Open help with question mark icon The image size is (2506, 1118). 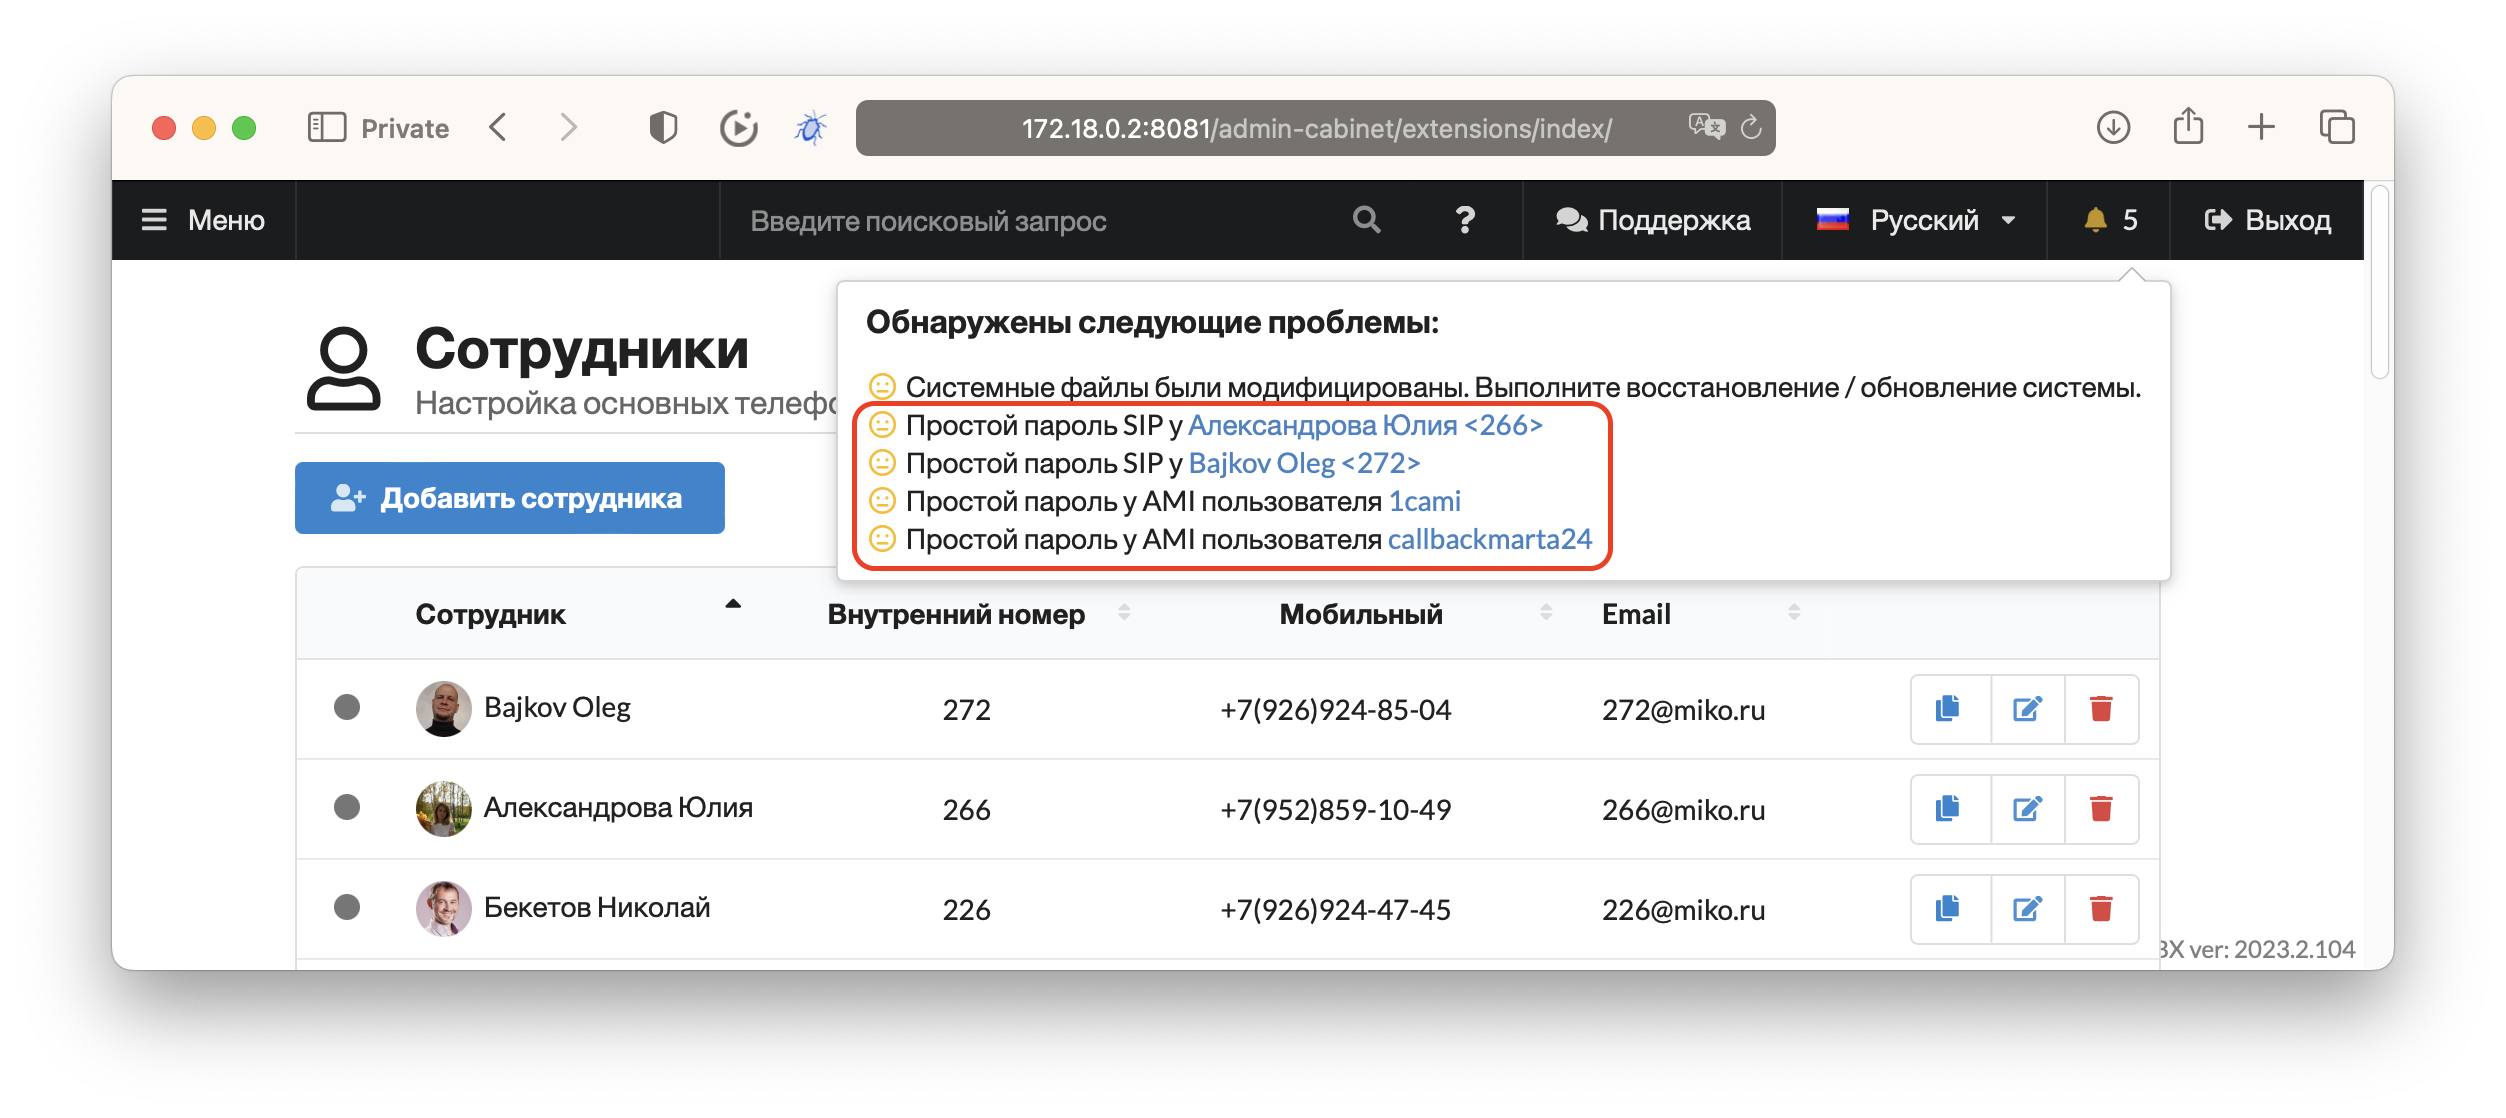point(1465,220)
